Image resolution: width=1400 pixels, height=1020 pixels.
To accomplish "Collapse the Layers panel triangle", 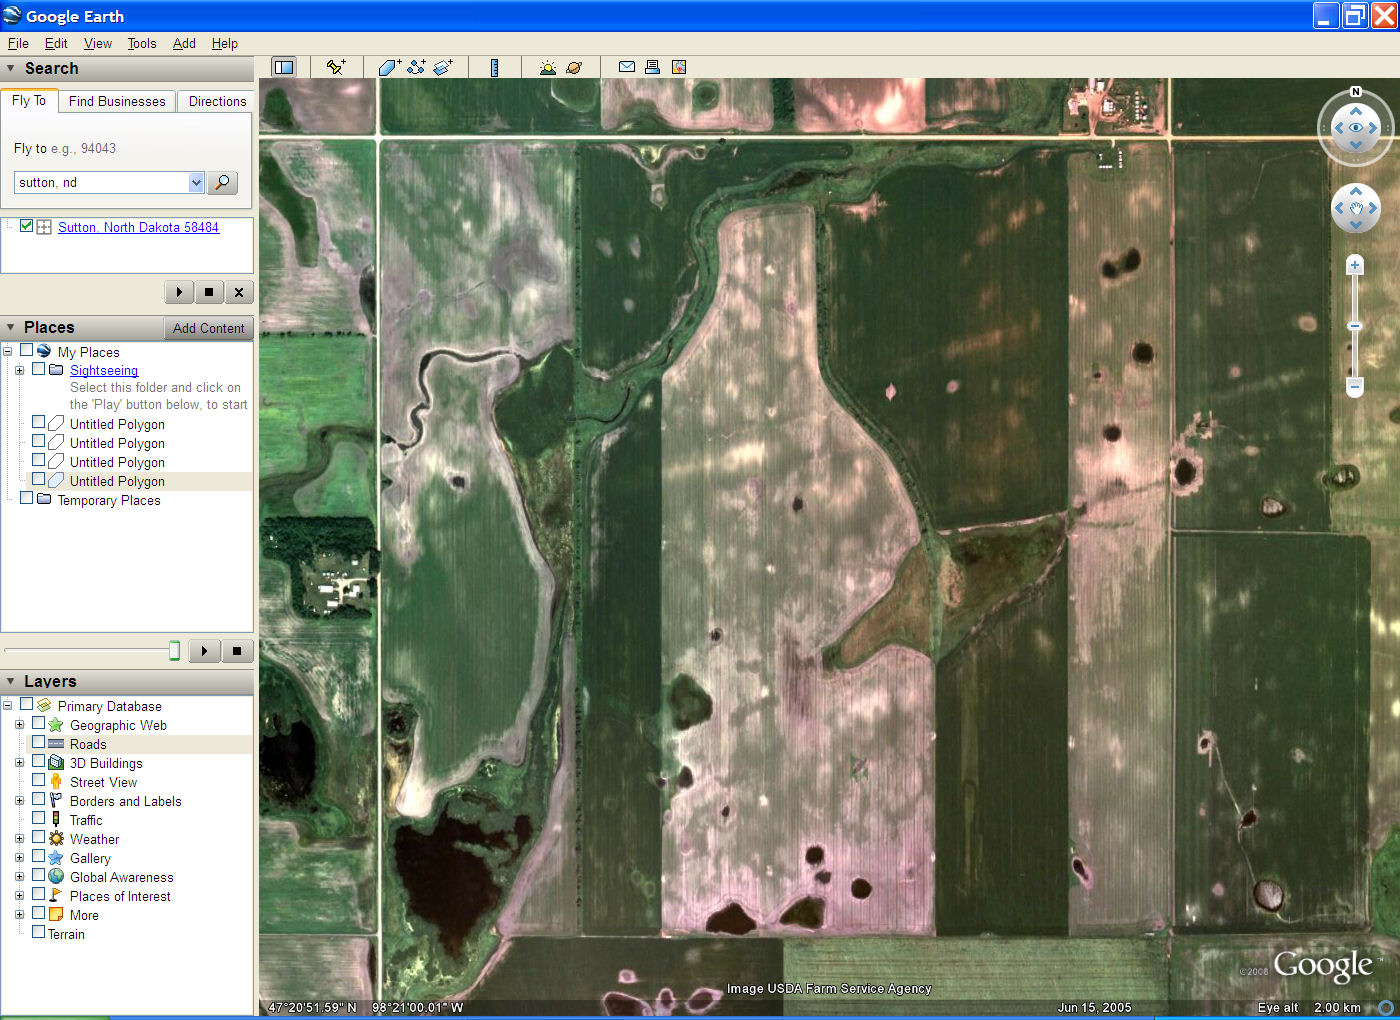I will [11, 681].
